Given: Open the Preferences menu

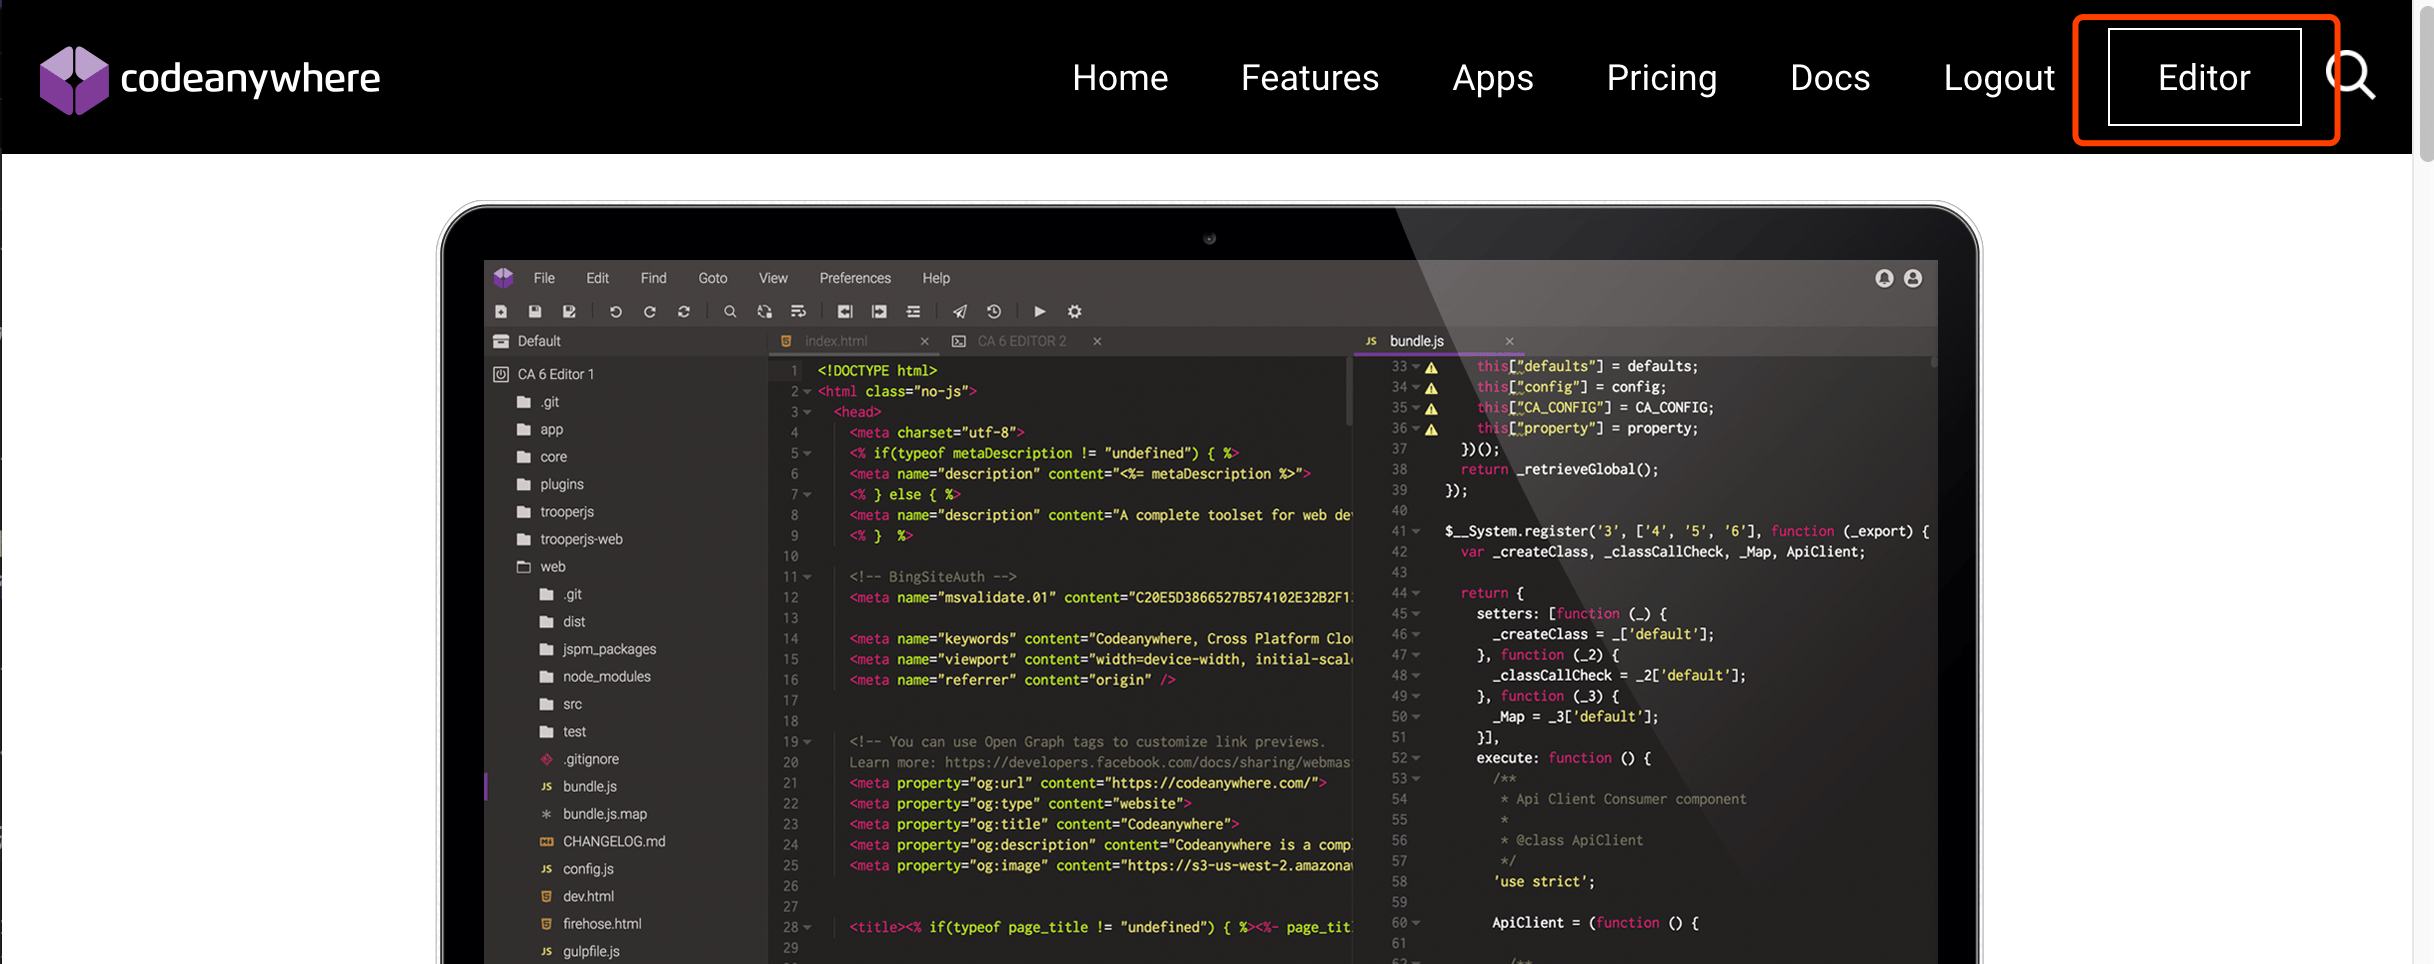Looking at the screenshot, I should pos(855,278).
